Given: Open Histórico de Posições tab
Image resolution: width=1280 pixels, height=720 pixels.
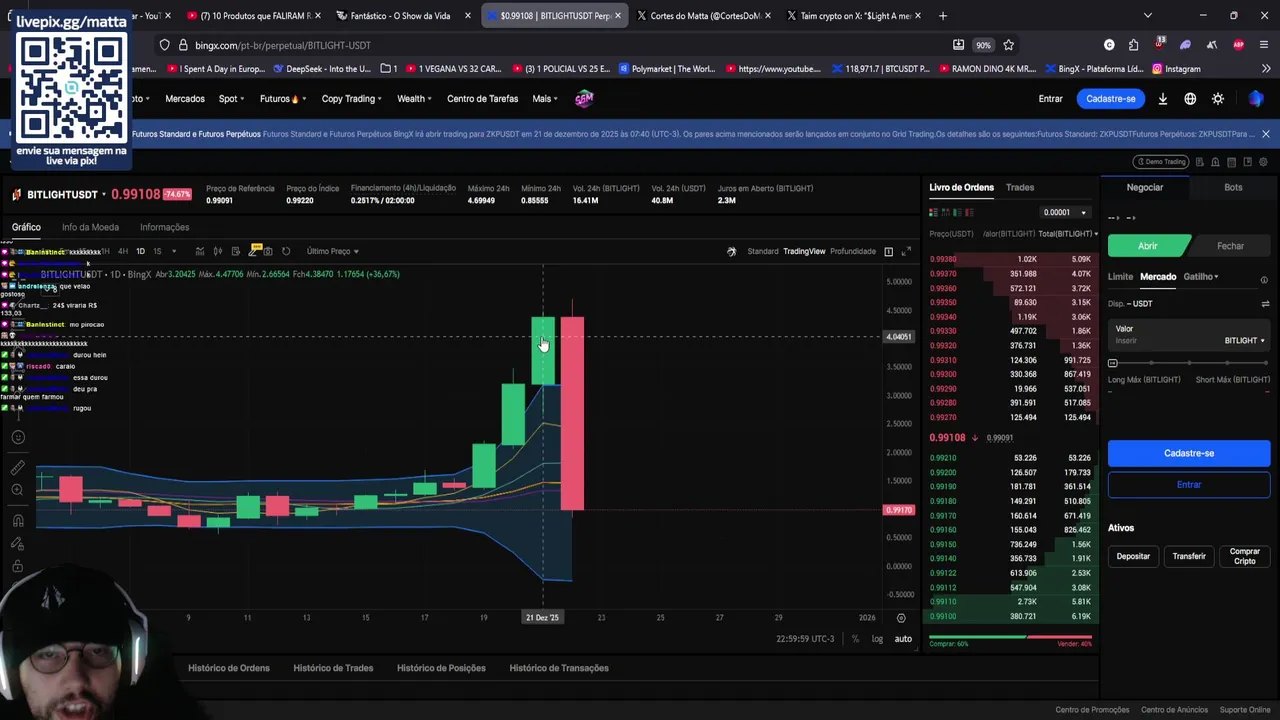Looking at the screenshot, I should [441, 668].
